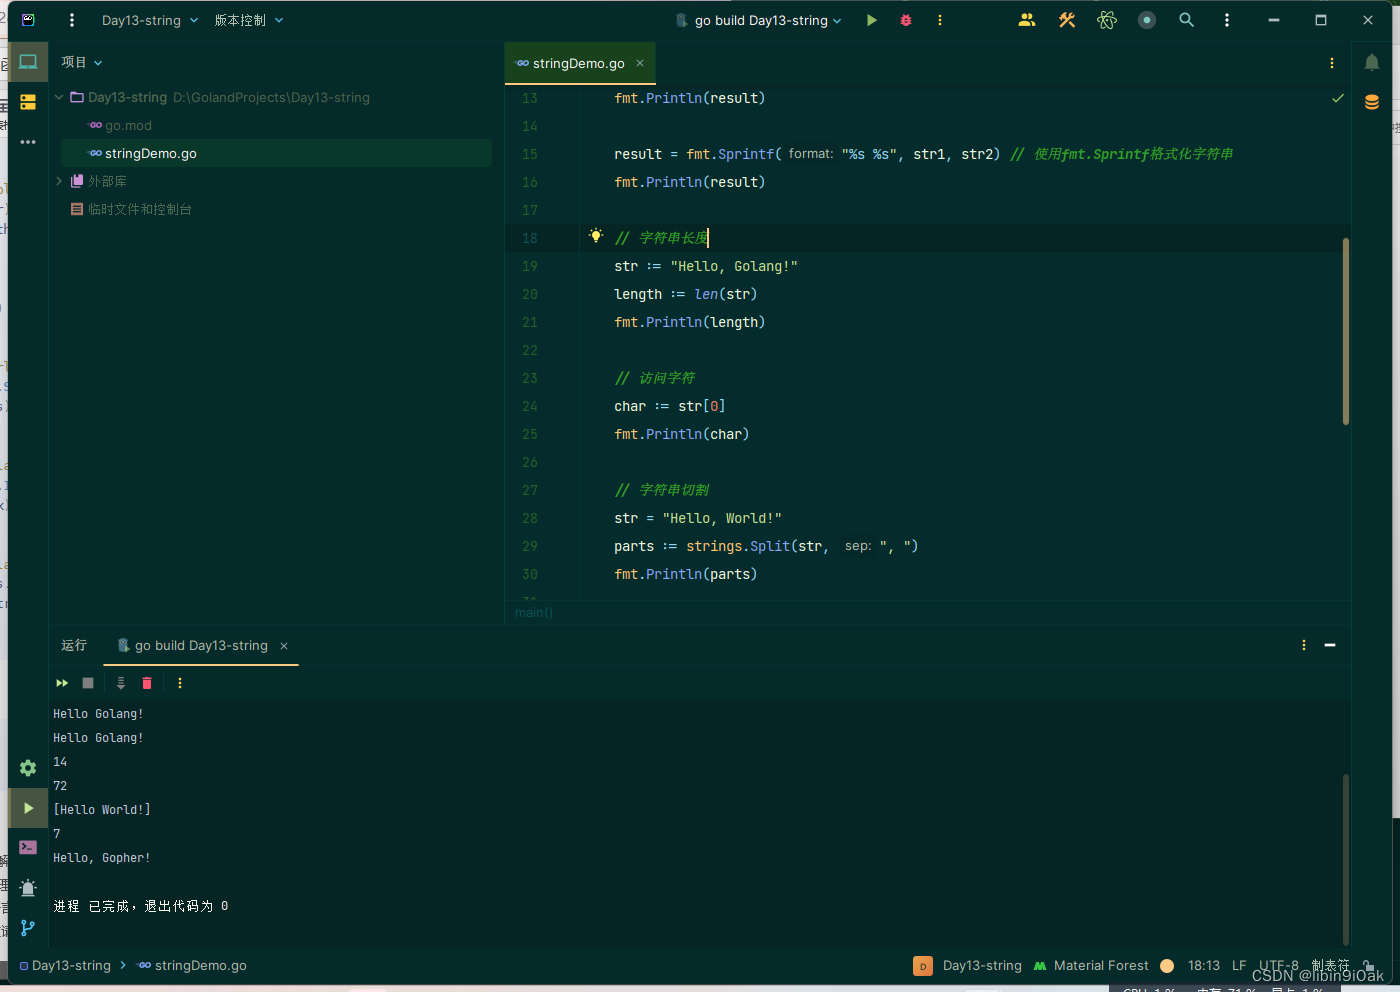Open the Day13-string project dropdown
This screenshot has height=992, width=1400.
150,20
